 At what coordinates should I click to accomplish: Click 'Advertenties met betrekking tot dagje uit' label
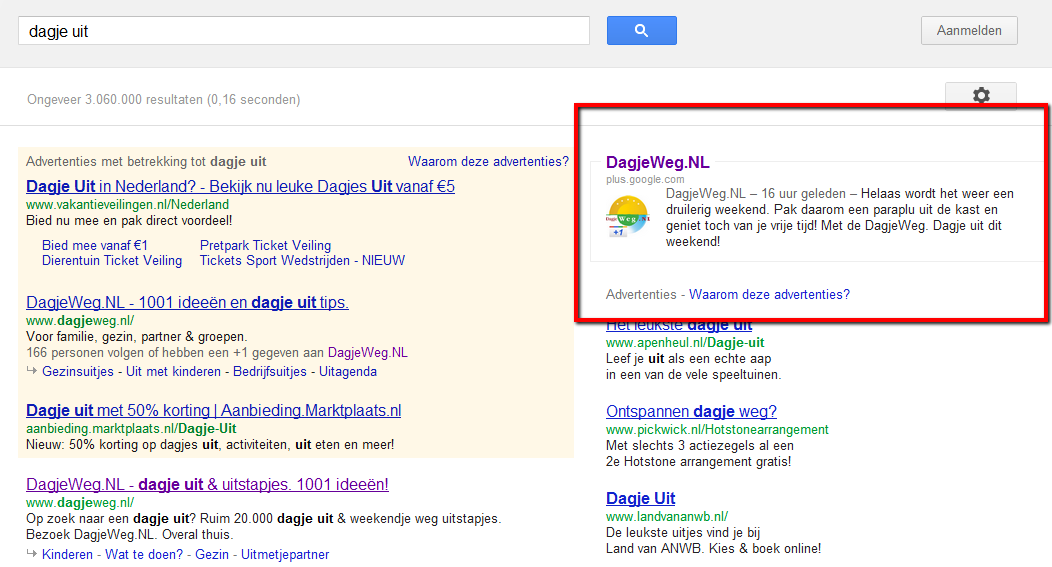(x=146, y=162)
